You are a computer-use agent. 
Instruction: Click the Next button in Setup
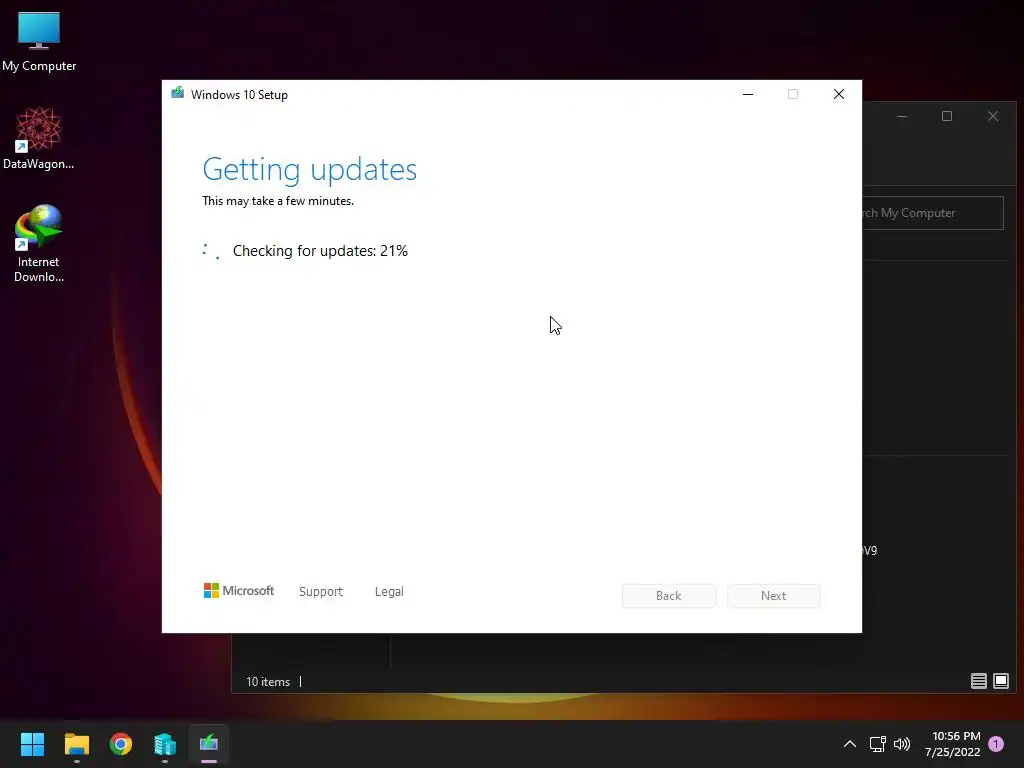click(x=774, y=596)
